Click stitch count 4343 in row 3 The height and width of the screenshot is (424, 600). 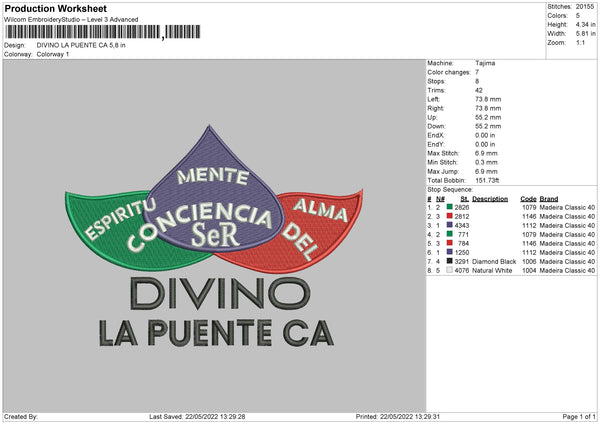pyautogui.click(x=462, y=225)
